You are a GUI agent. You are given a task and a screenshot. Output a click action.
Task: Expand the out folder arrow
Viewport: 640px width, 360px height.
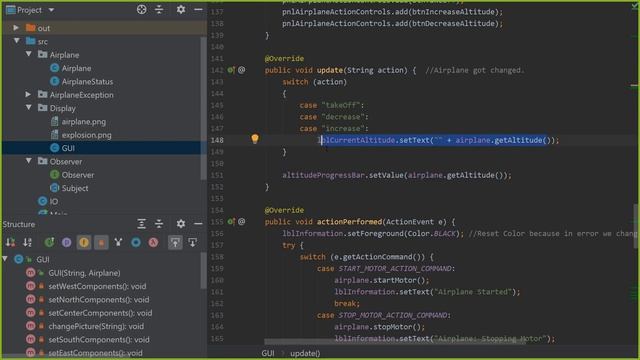(16, 28)
